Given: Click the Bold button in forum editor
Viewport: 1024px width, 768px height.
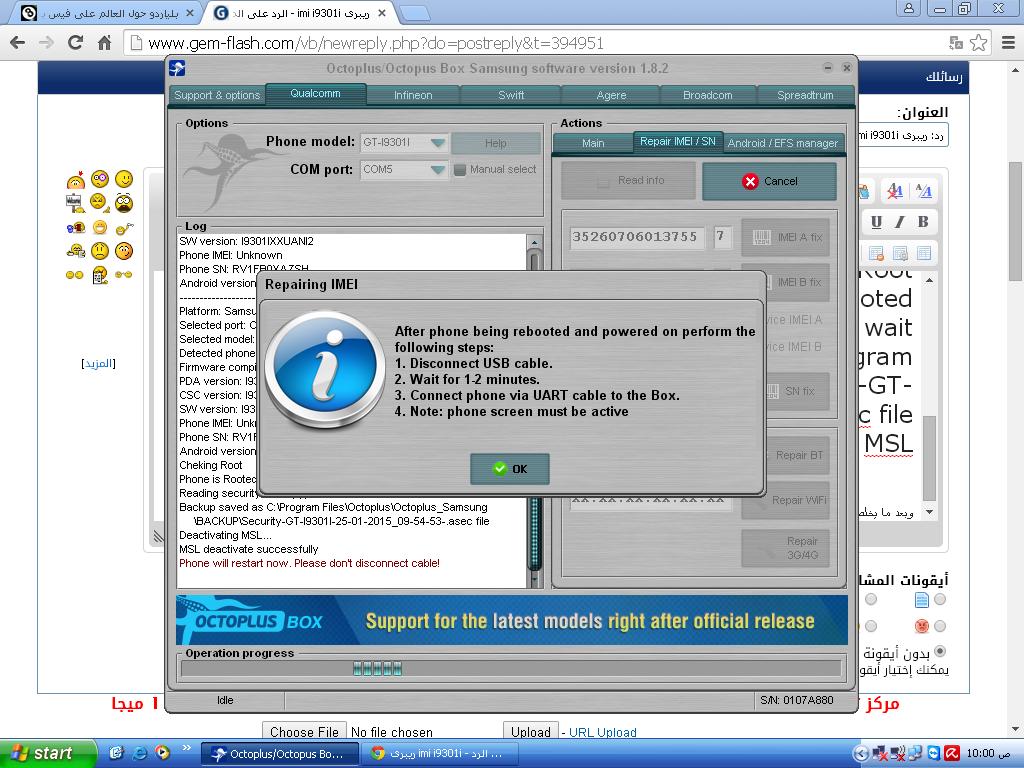Looking at the screenshot, I should [923, 222].
